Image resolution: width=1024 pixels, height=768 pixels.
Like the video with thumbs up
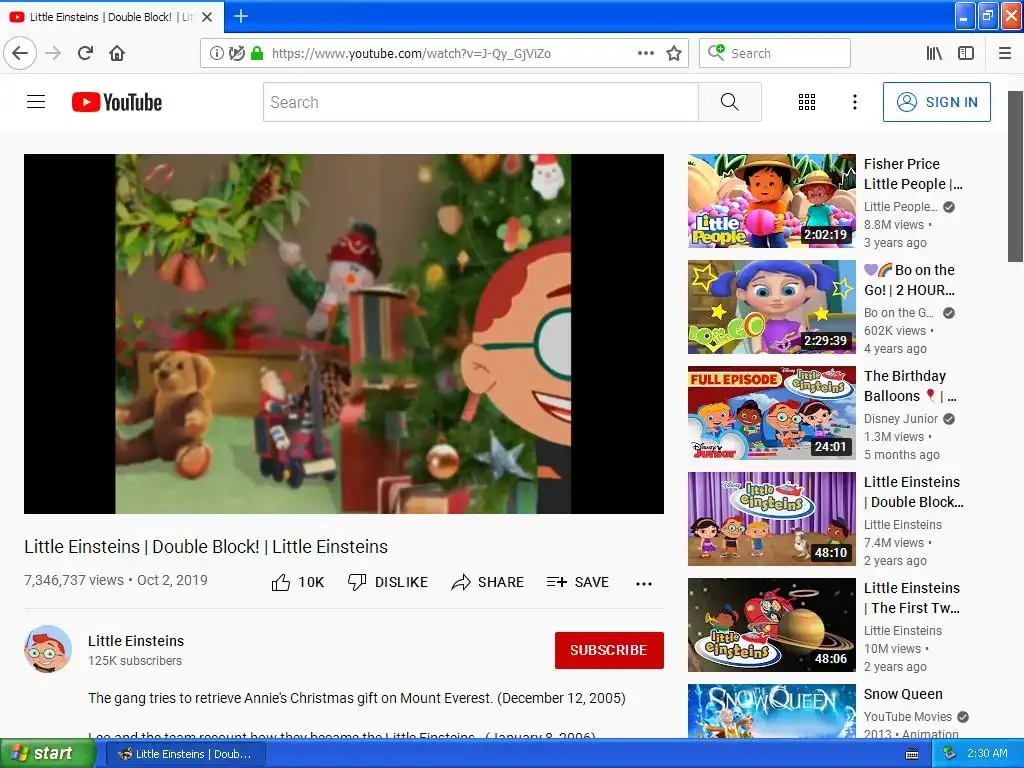pyautogui.click(x=298, y=582)
